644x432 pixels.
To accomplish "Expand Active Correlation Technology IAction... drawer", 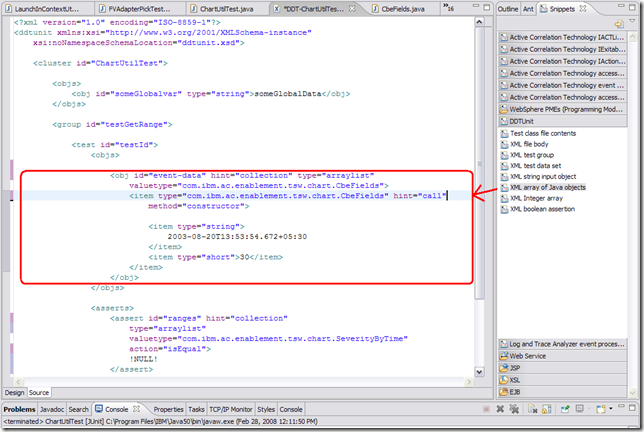I will click(562, 61).
